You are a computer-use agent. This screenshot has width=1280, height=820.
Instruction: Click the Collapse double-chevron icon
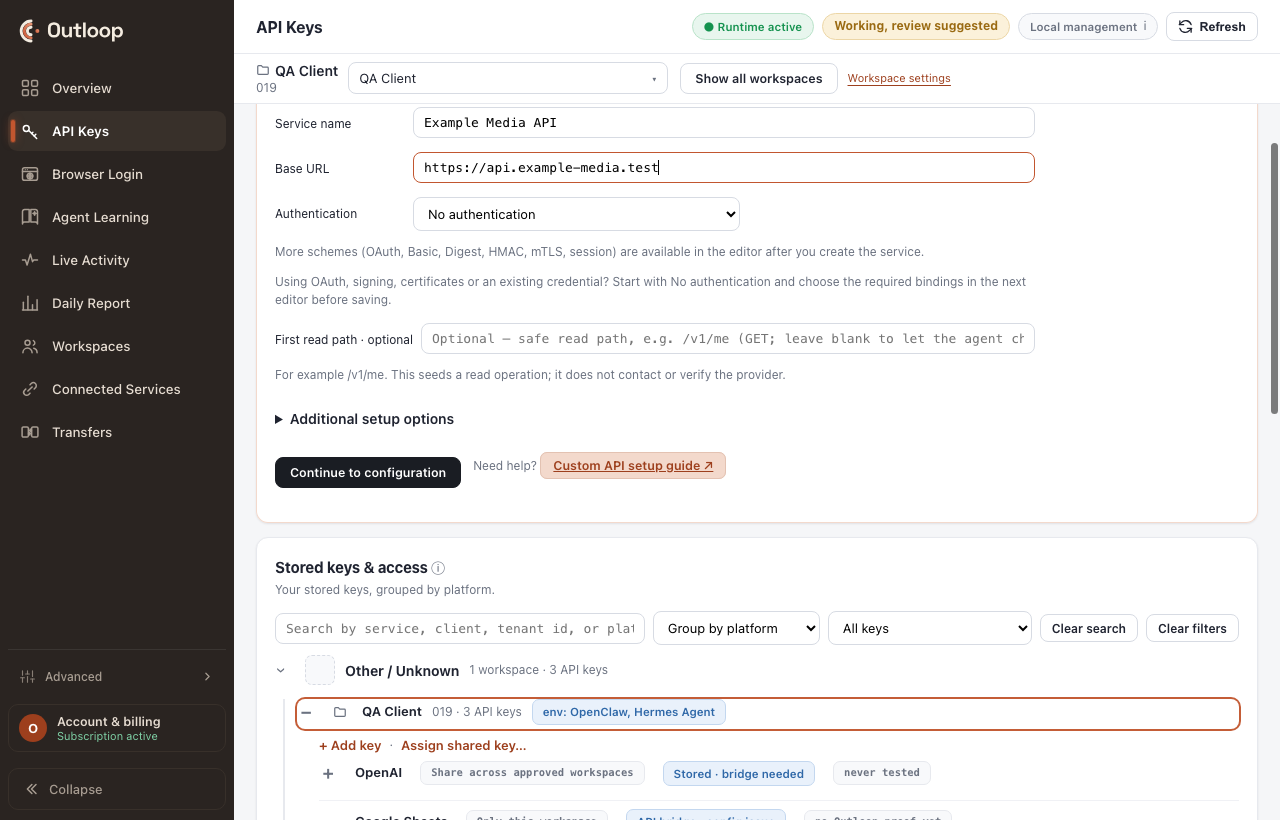[32, 789]
